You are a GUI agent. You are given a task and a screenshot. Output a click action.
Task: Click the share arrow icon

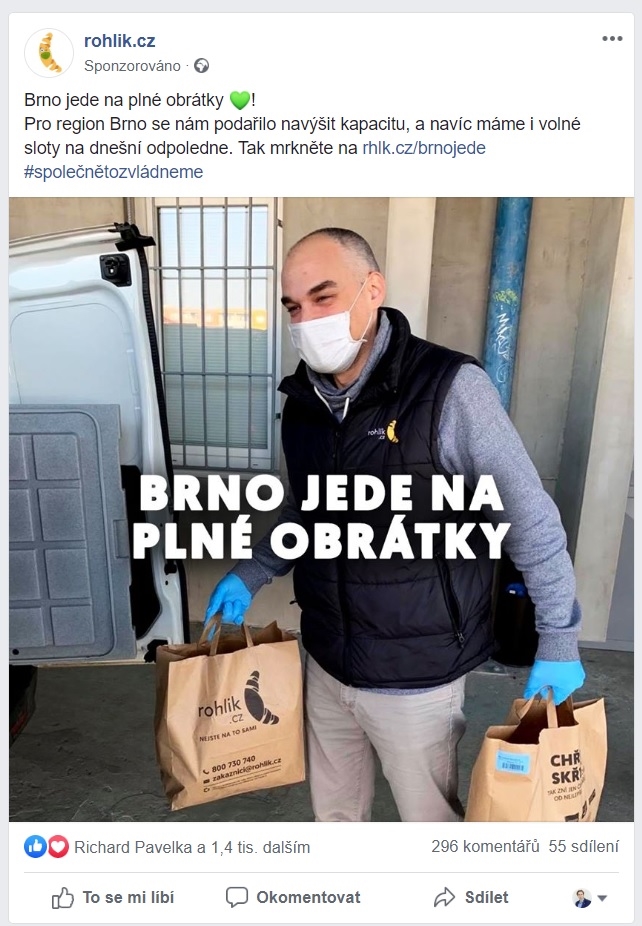pyautogui.click(x=444, y=898)
